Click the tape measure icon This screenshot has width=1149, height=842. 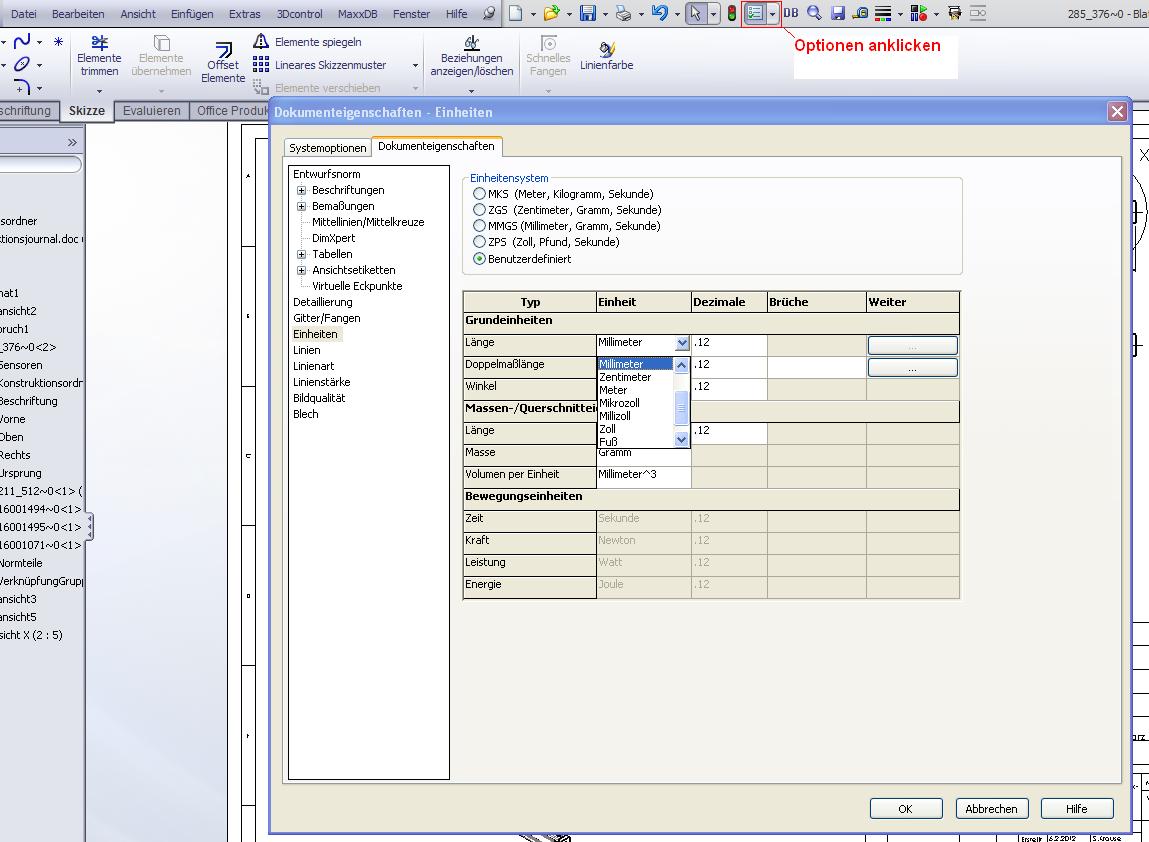click(x=860, y=12)
